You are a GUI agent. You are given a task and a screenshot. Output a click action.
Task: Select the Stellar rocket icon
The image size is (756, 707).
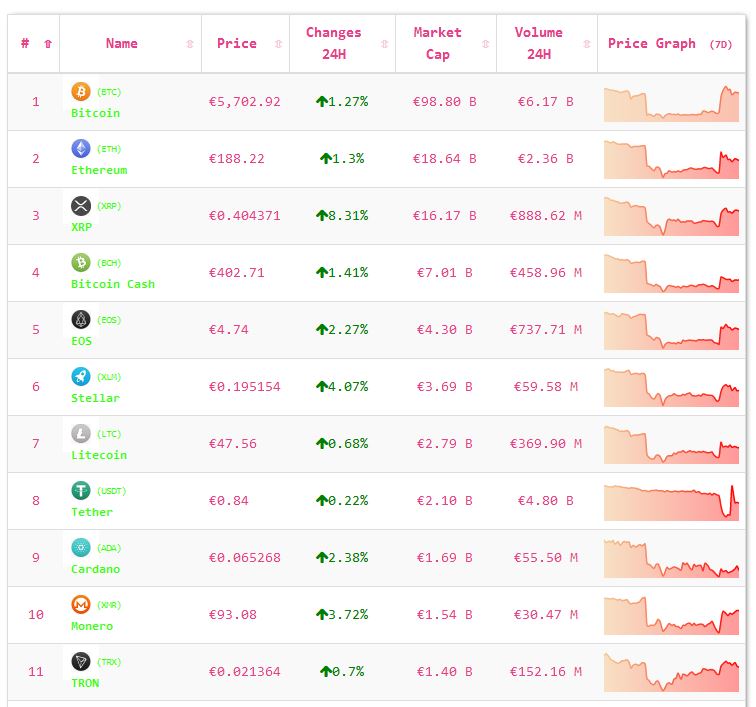tap(80, 377)
